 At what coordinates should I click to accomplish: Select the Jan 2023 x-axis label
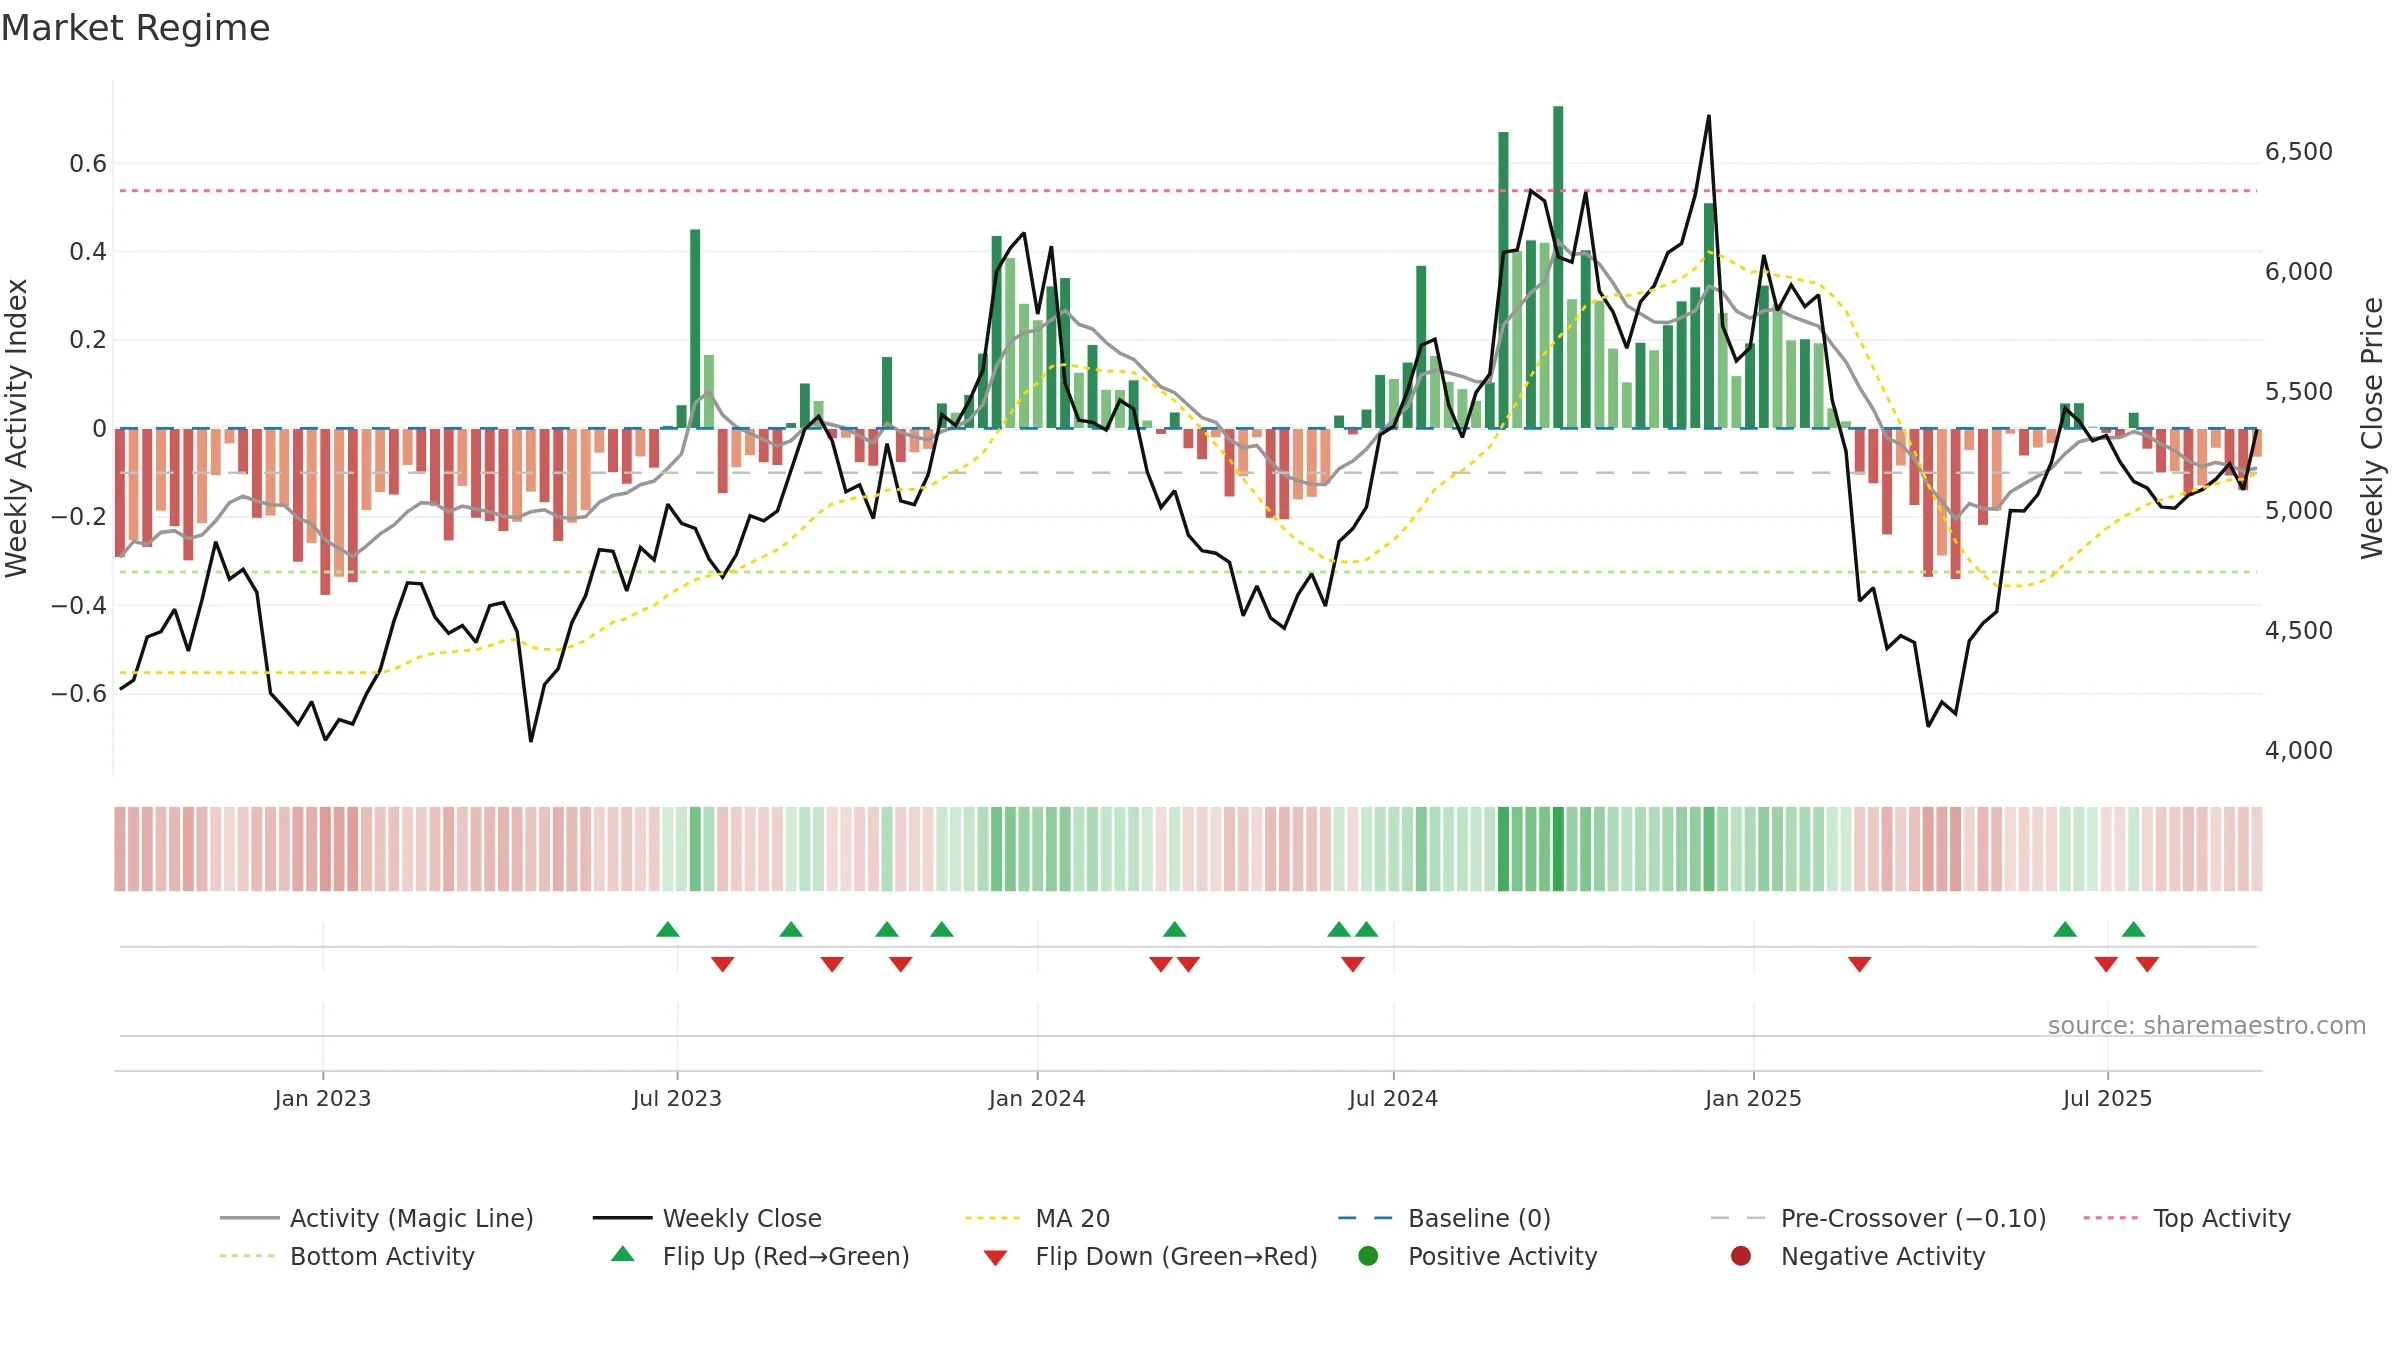point(323,1098)
